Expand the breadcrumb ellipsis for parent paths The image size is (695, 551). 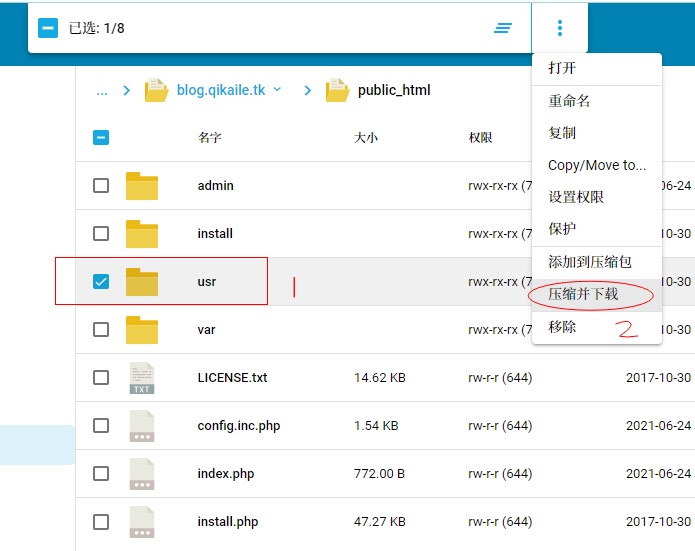click(x=102, y=90)
